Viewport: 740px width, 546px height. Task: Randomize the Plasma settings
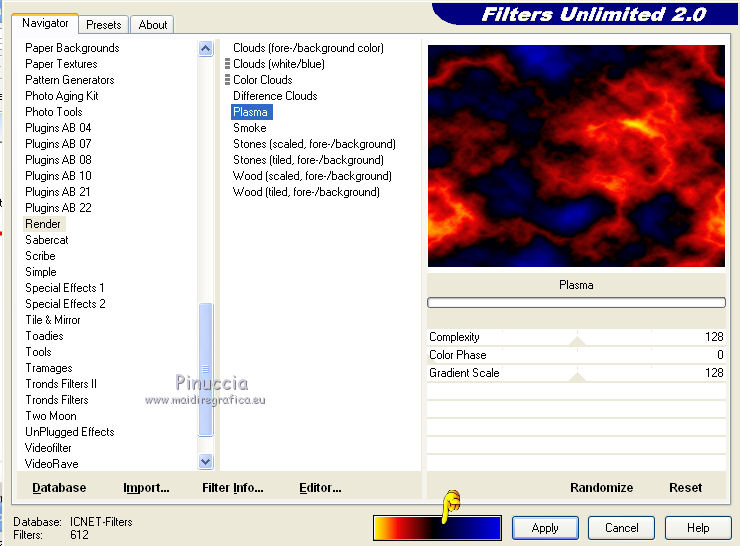tap(601, 487)
